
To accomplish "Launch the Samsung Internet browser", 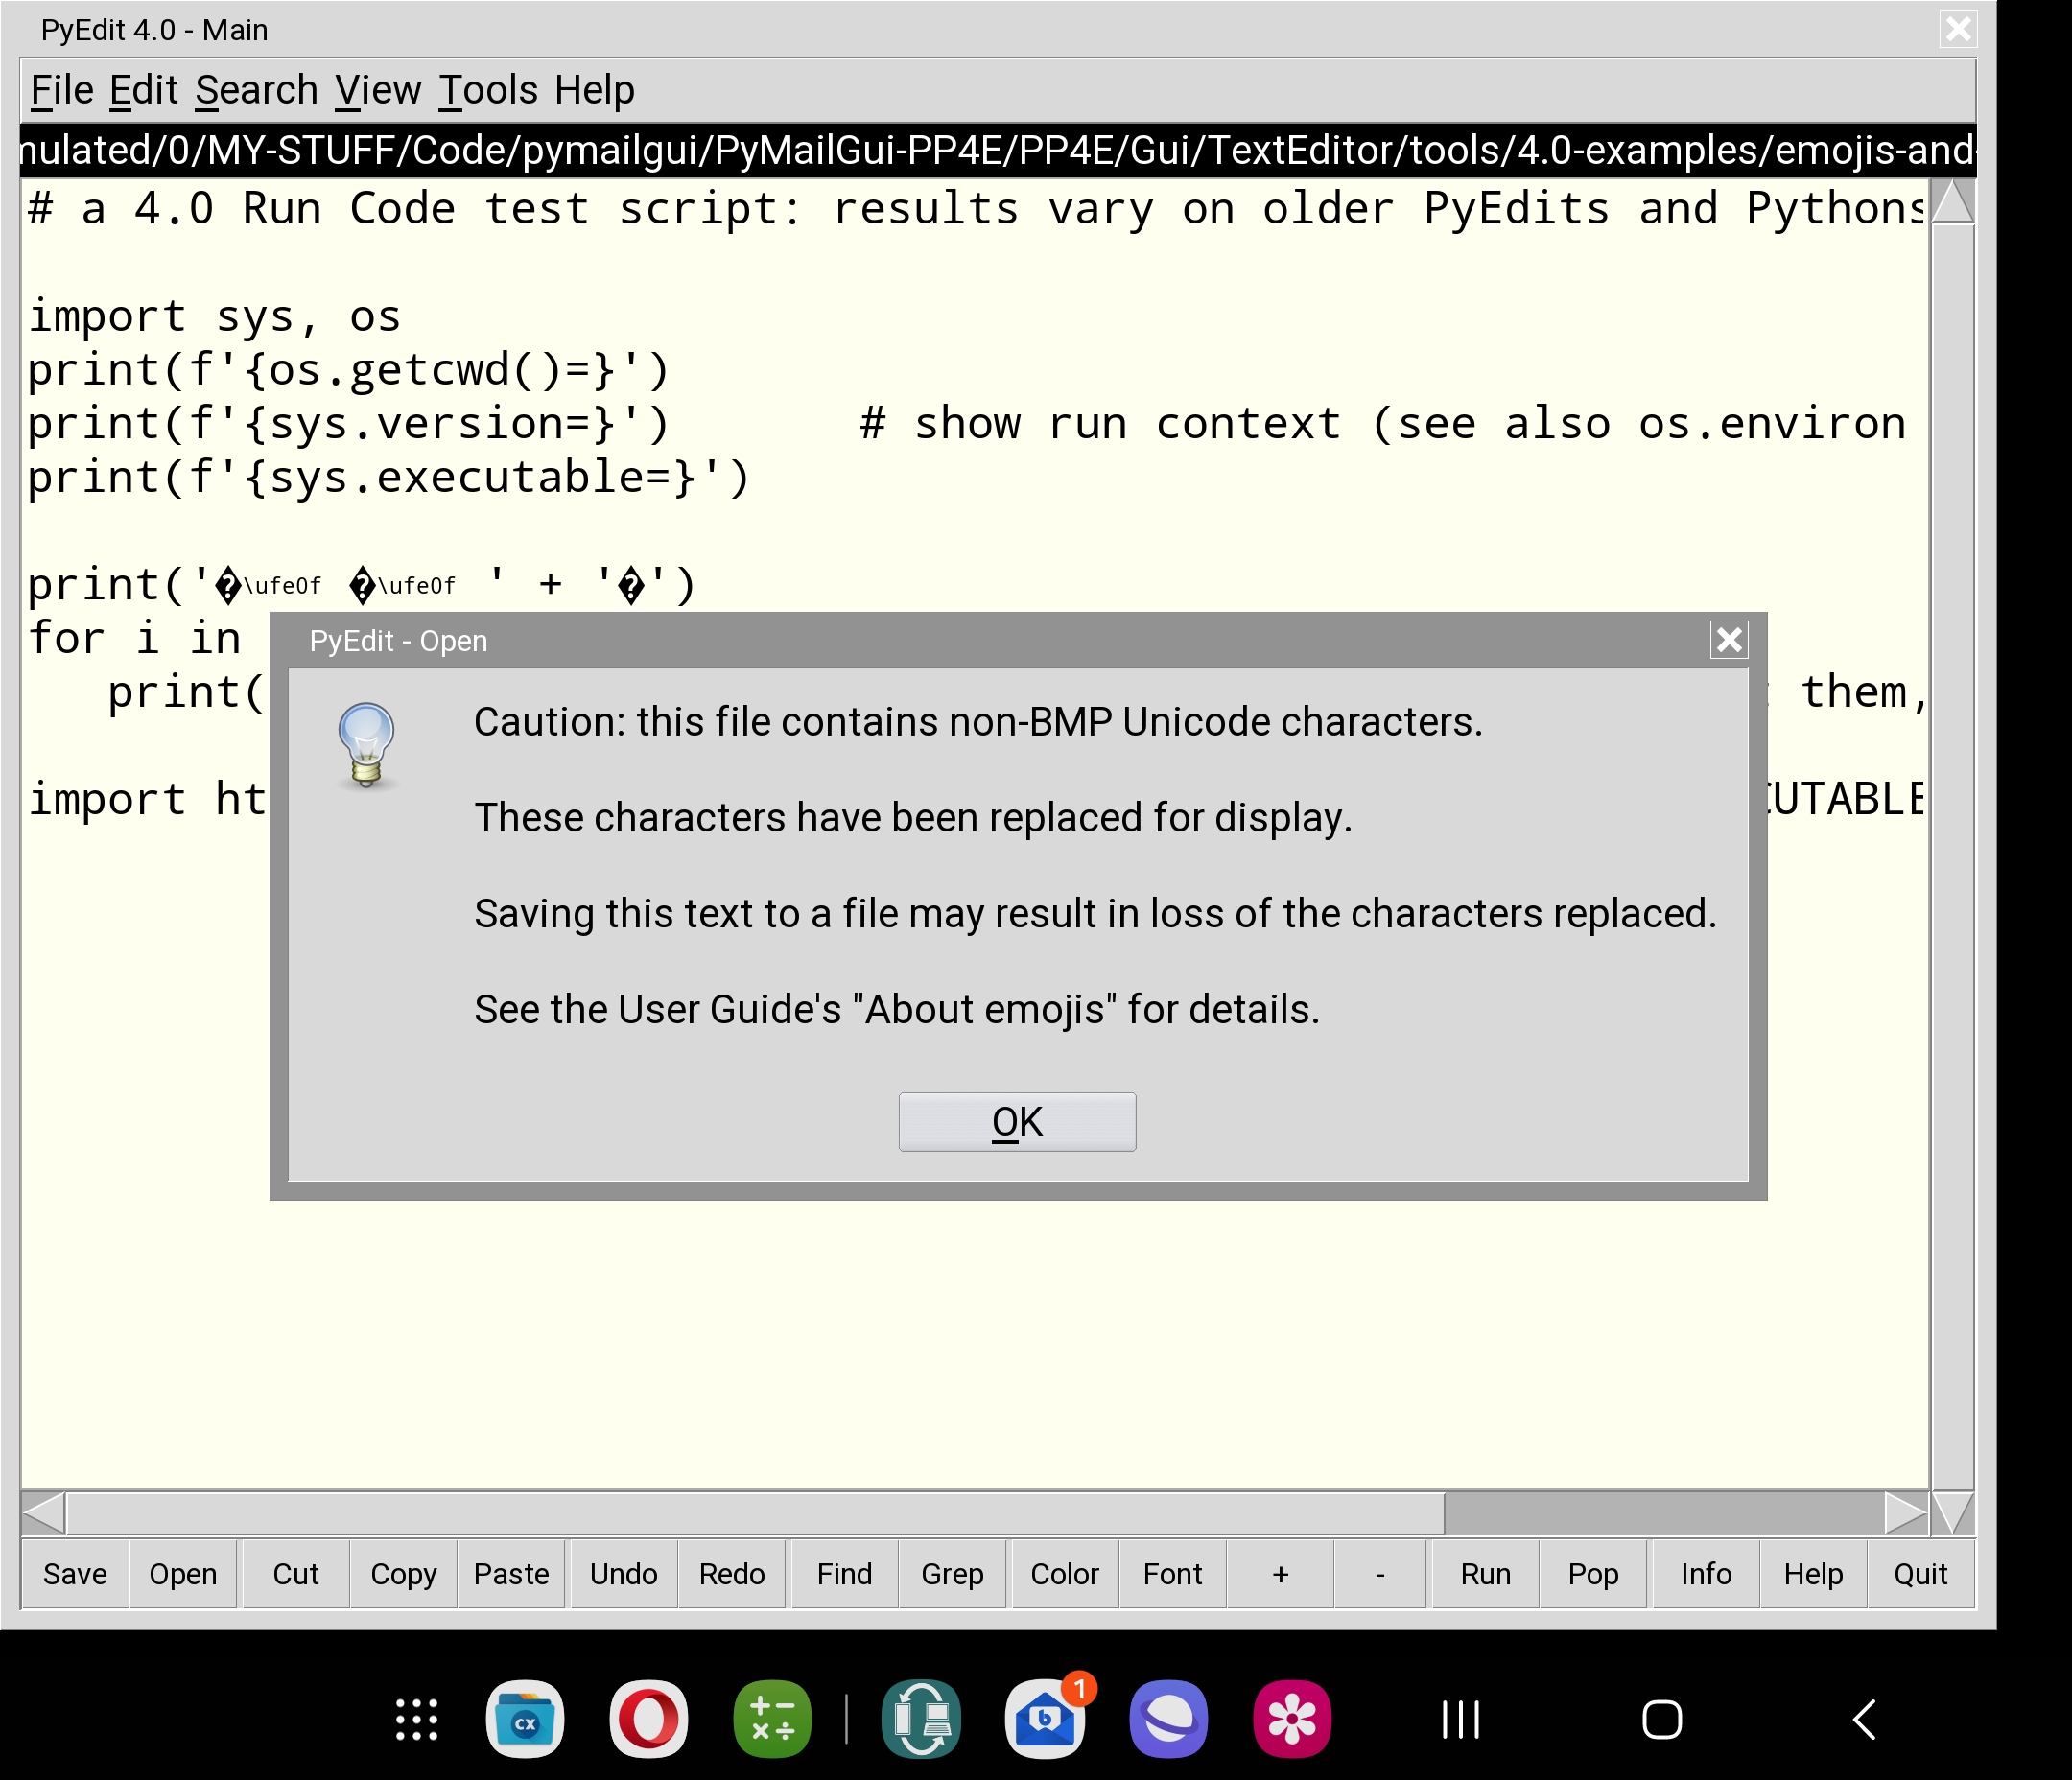I will tap(1169, 1720).
